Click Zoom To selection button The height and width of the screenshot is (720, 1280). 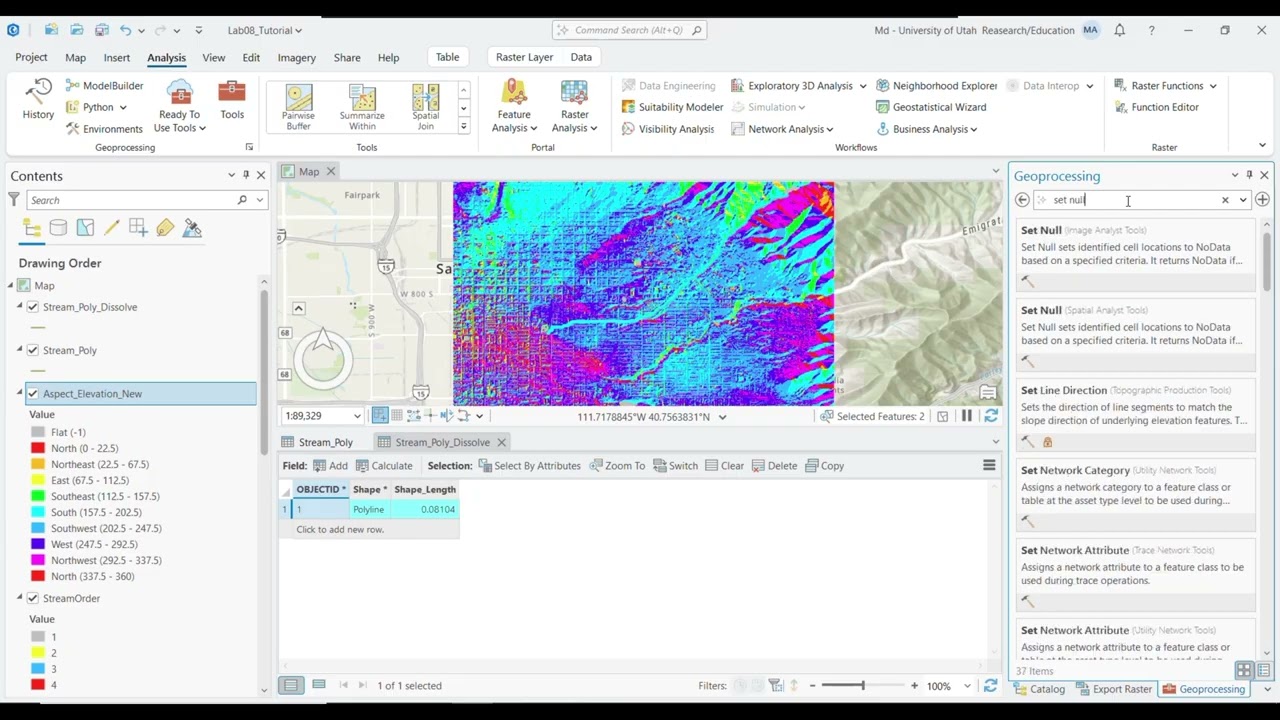[x=617, y=466]
